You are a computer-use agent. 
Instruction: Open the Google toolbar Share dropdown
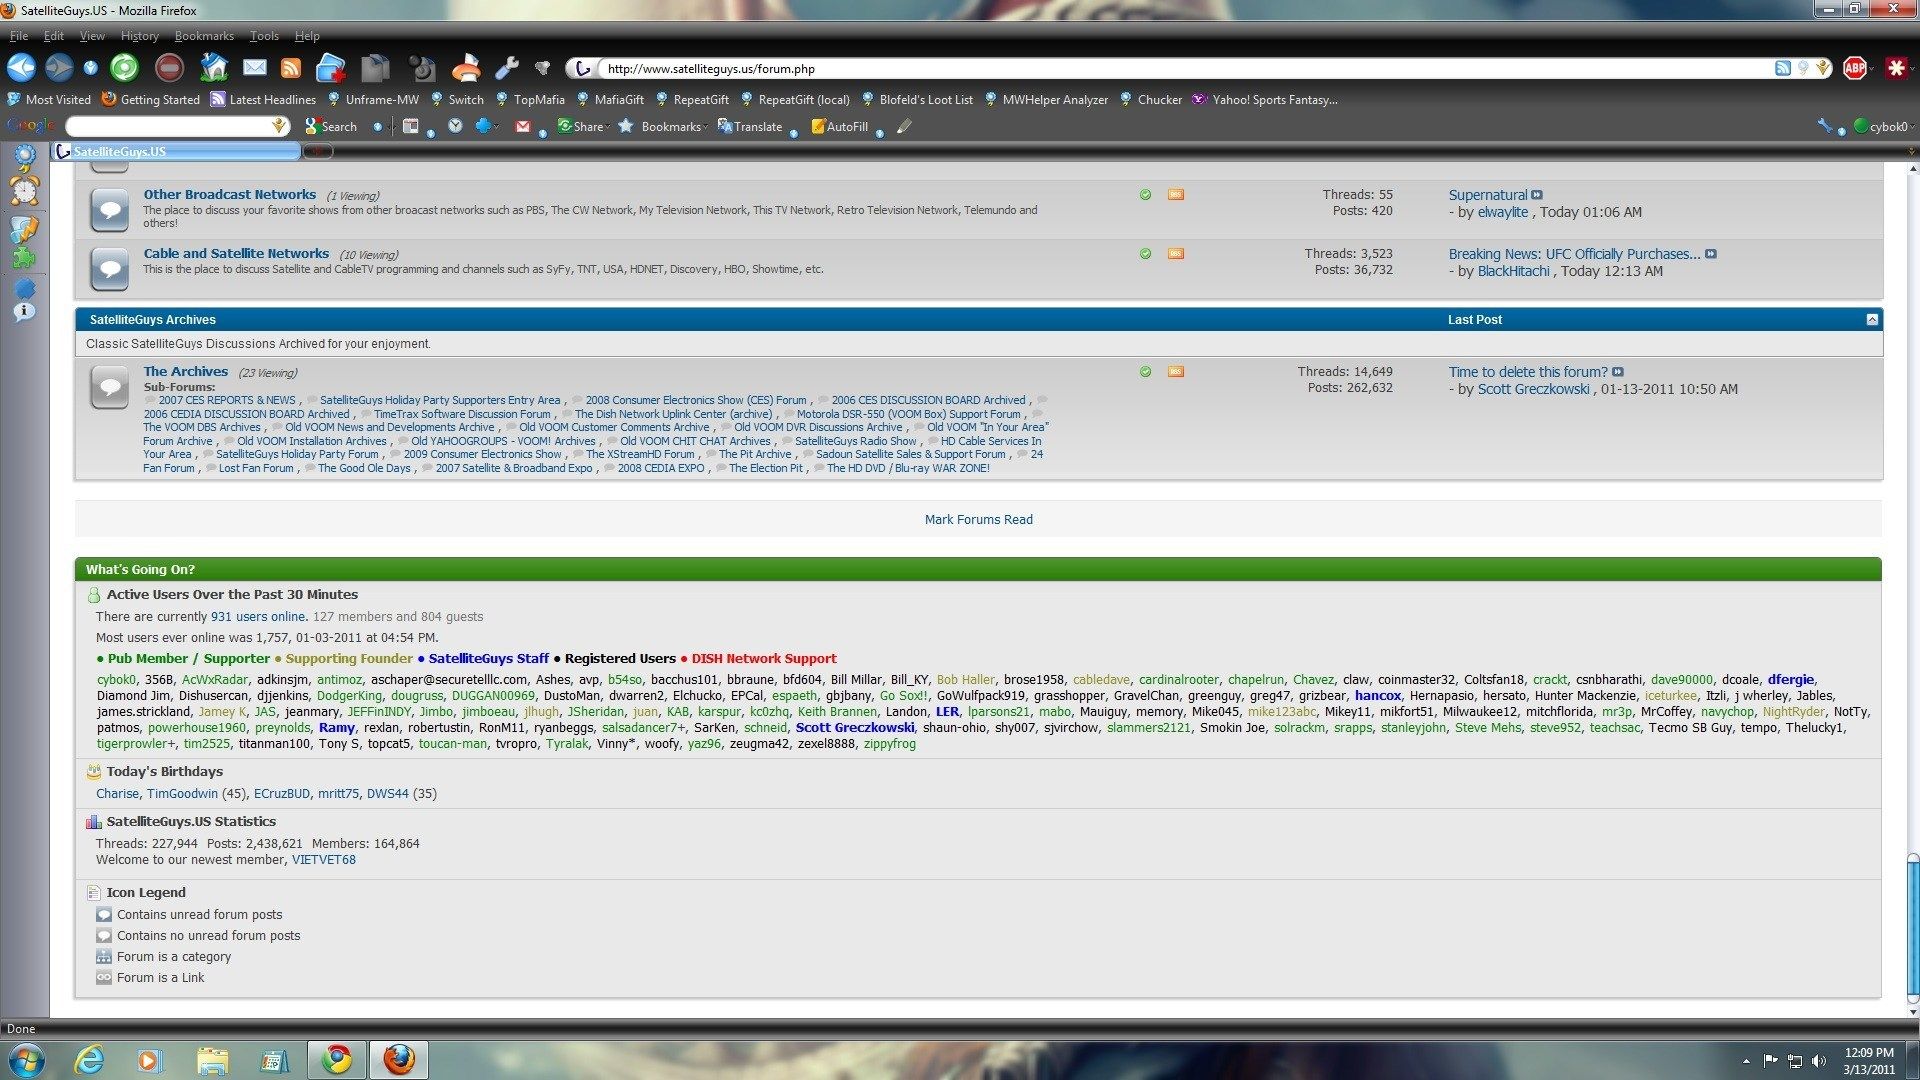coord(583,126)
